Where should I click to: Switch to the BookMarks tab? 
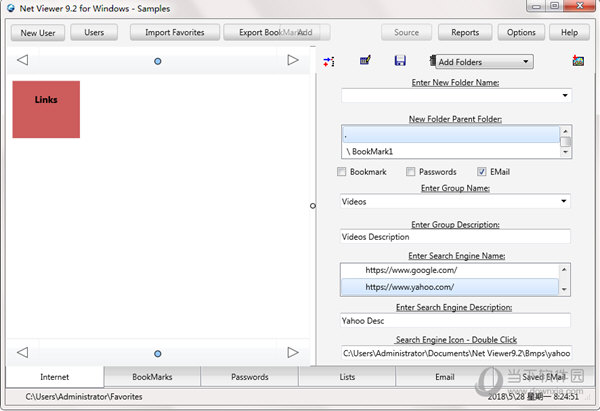point(152,377)
